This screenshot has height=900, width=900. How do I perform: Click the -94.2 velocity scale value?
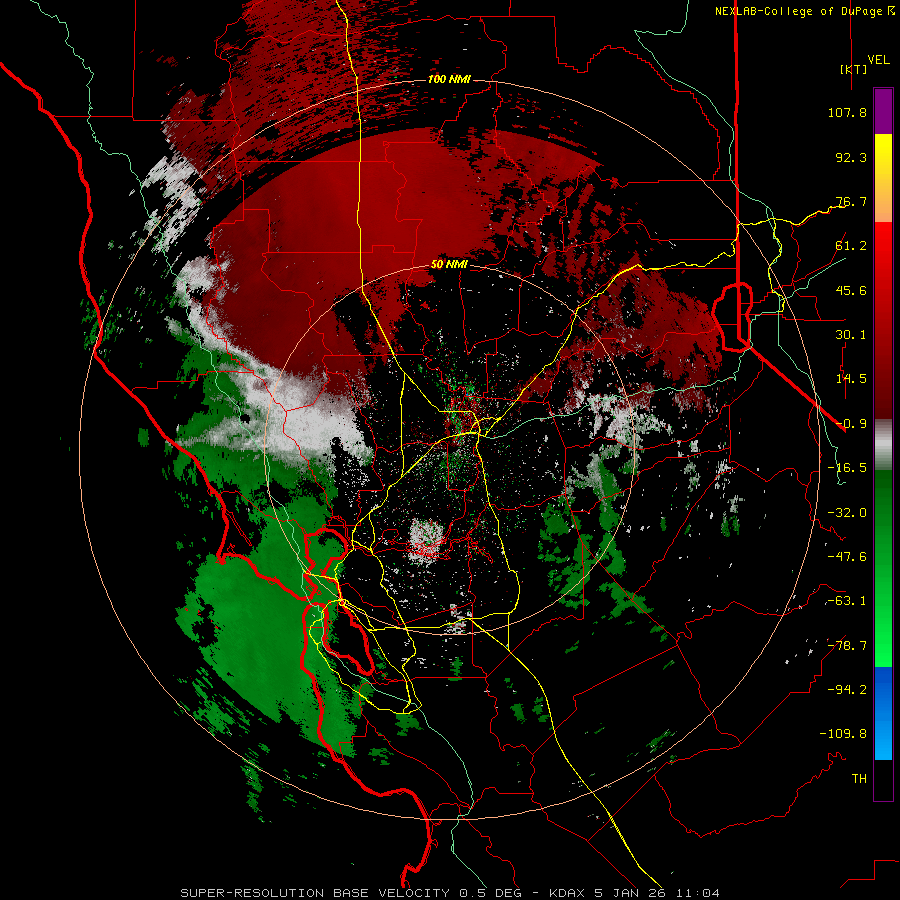[847, 690]
